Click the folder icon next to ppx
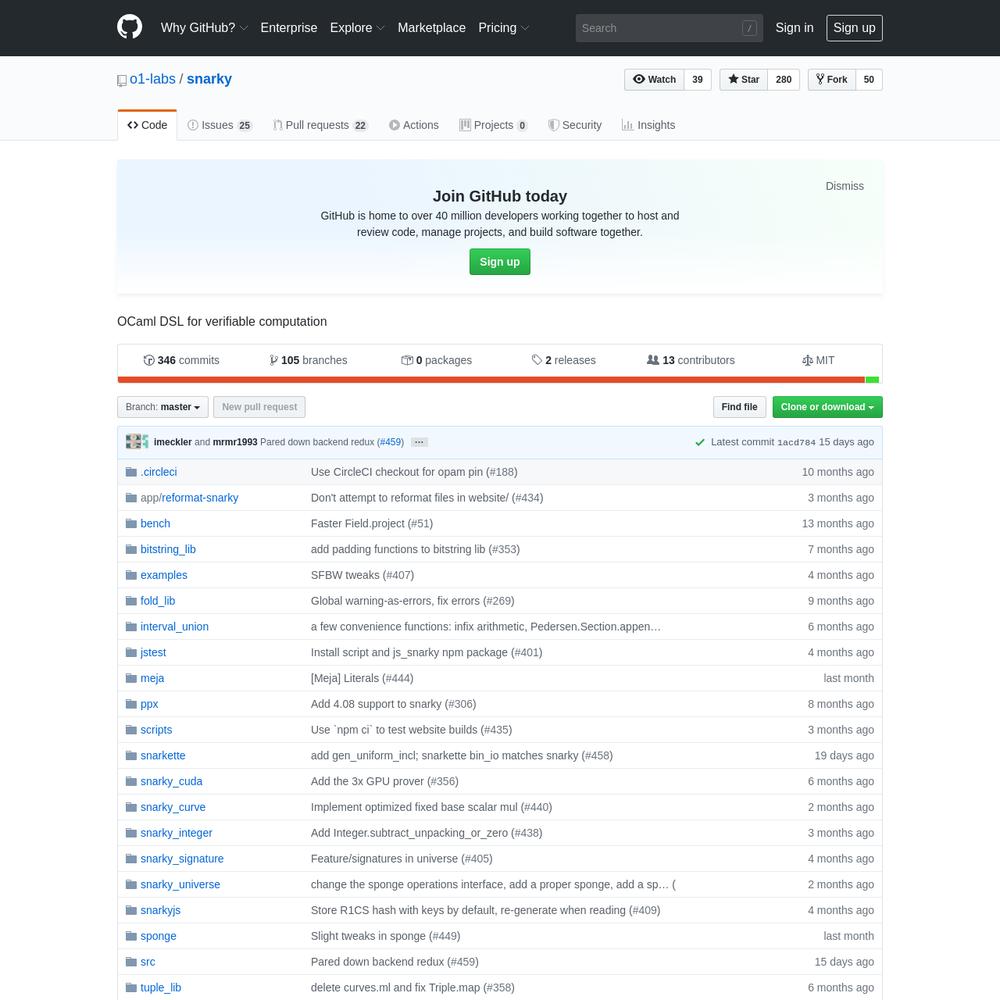This screenshot has width=1000, height=1000. [131, 704]
